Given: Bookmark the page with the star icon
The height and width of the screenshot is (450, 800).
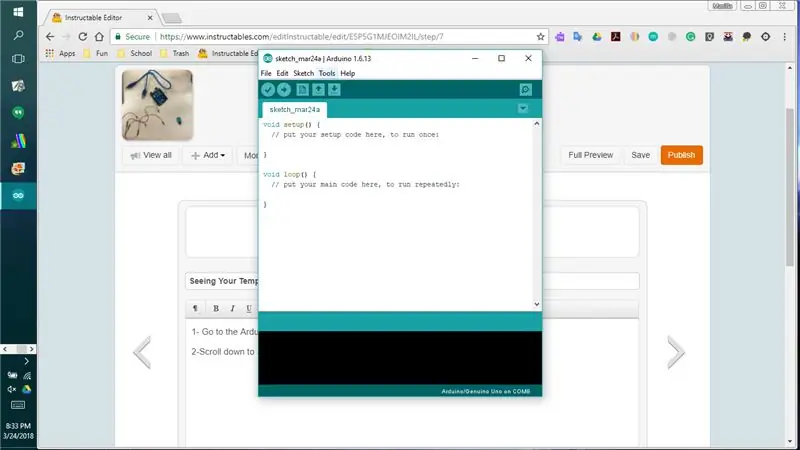Looking at the screenshot, I should point(540,37).
